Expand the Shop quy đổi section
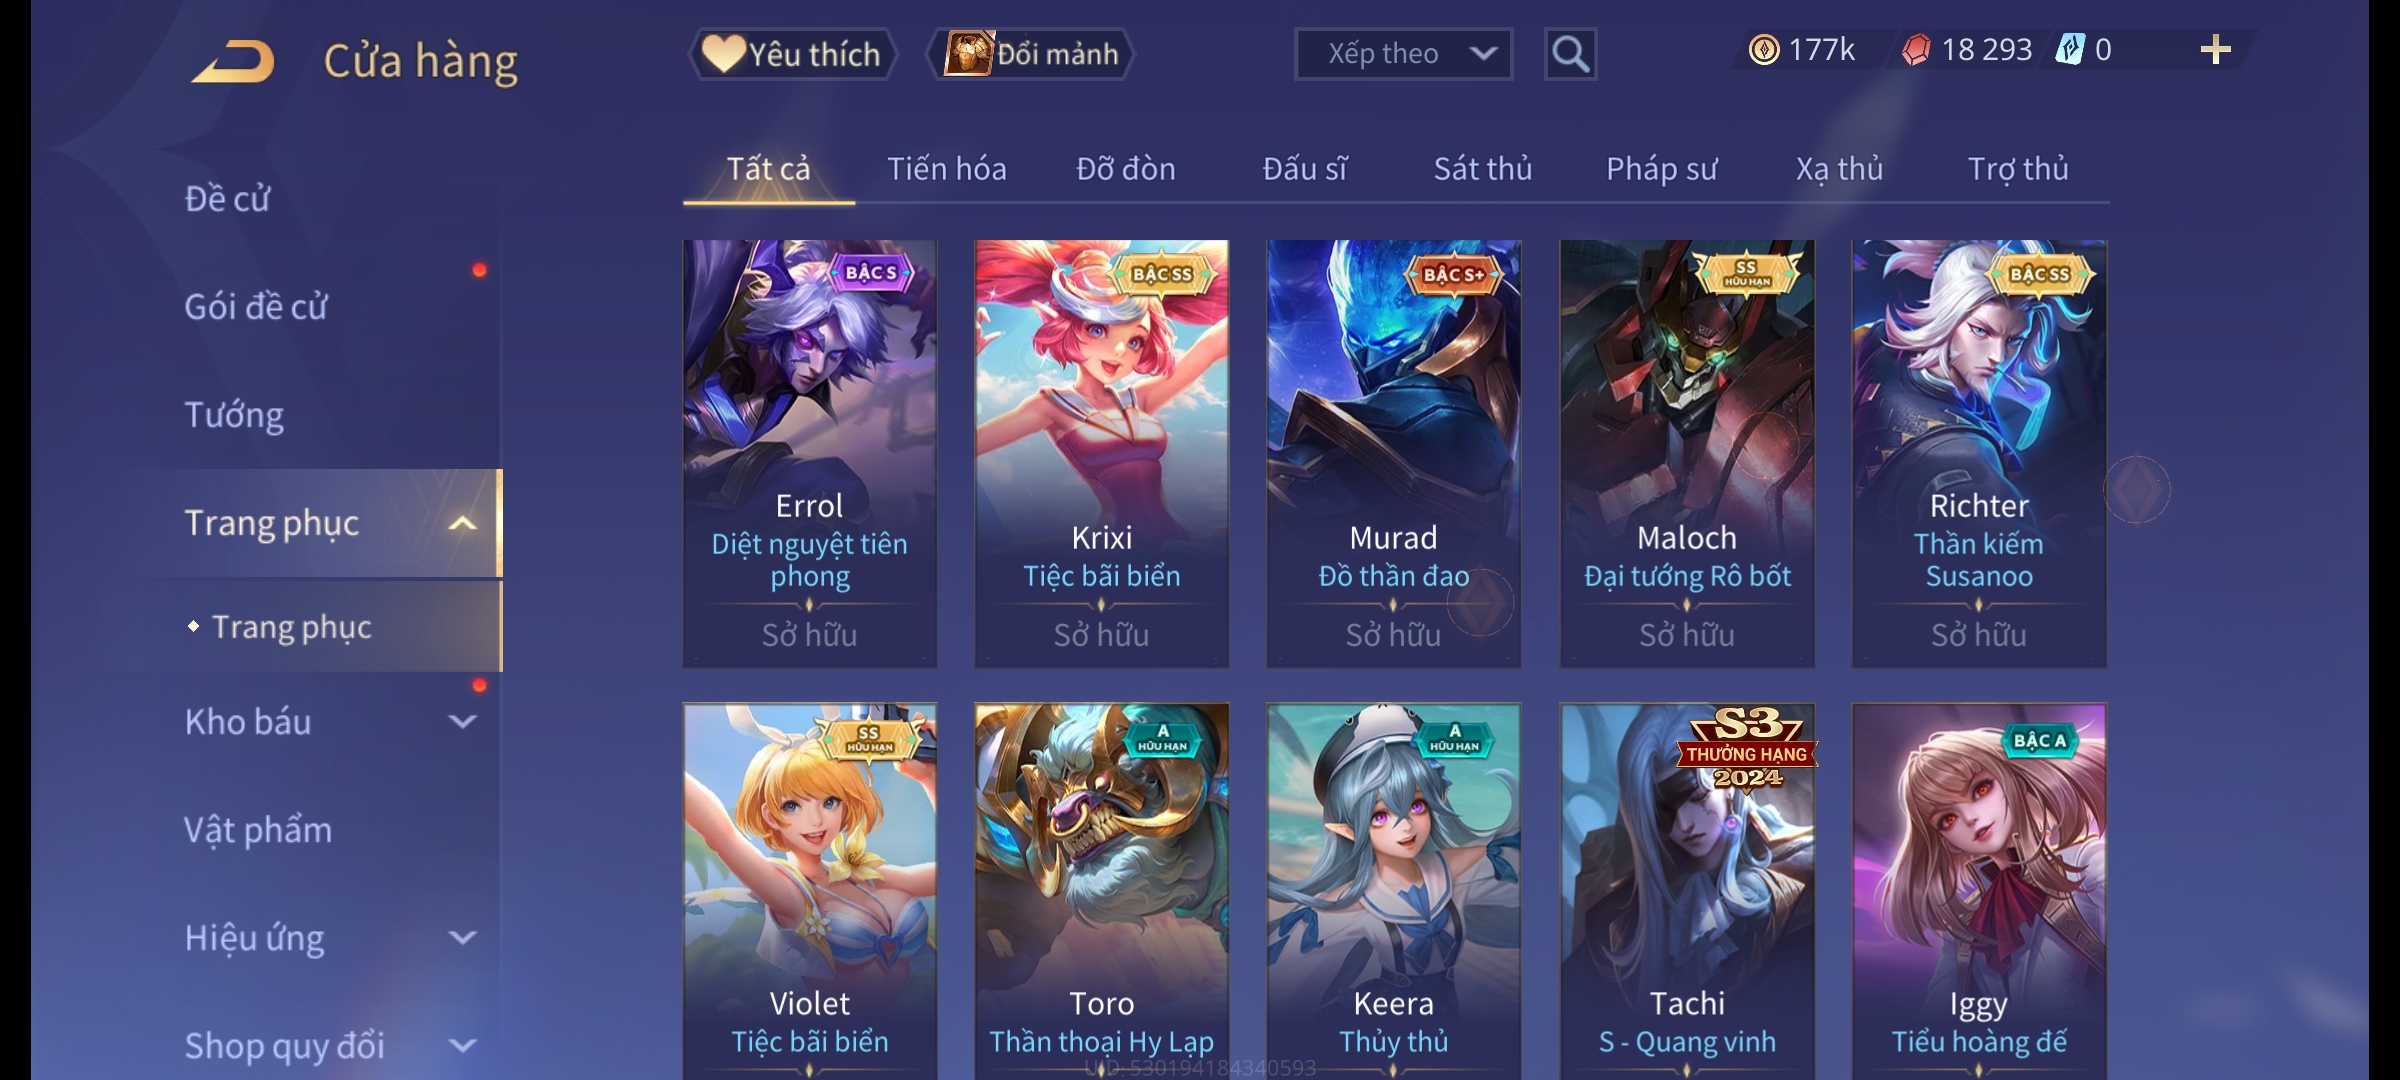The width and height of the screenshot is (2400, 1080). click(x=462, y=1046)
